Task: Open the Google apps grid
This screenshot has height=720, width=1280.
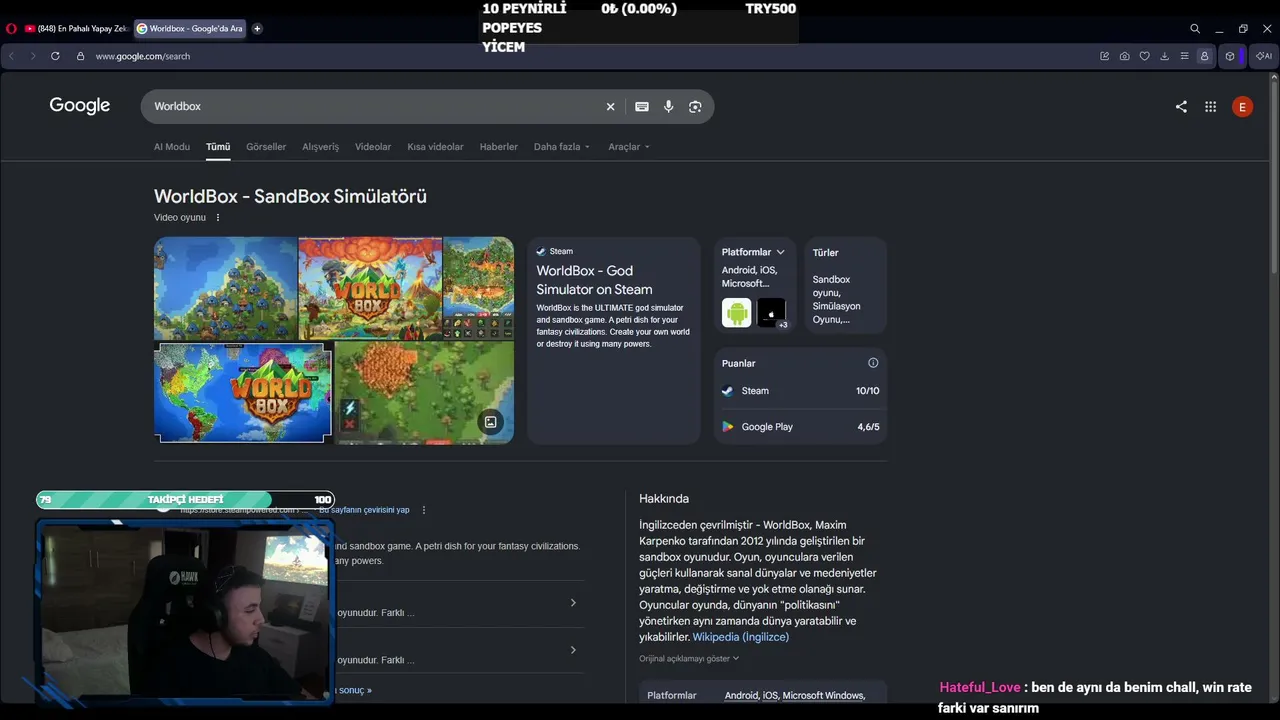Action: tap(1210, 107)
